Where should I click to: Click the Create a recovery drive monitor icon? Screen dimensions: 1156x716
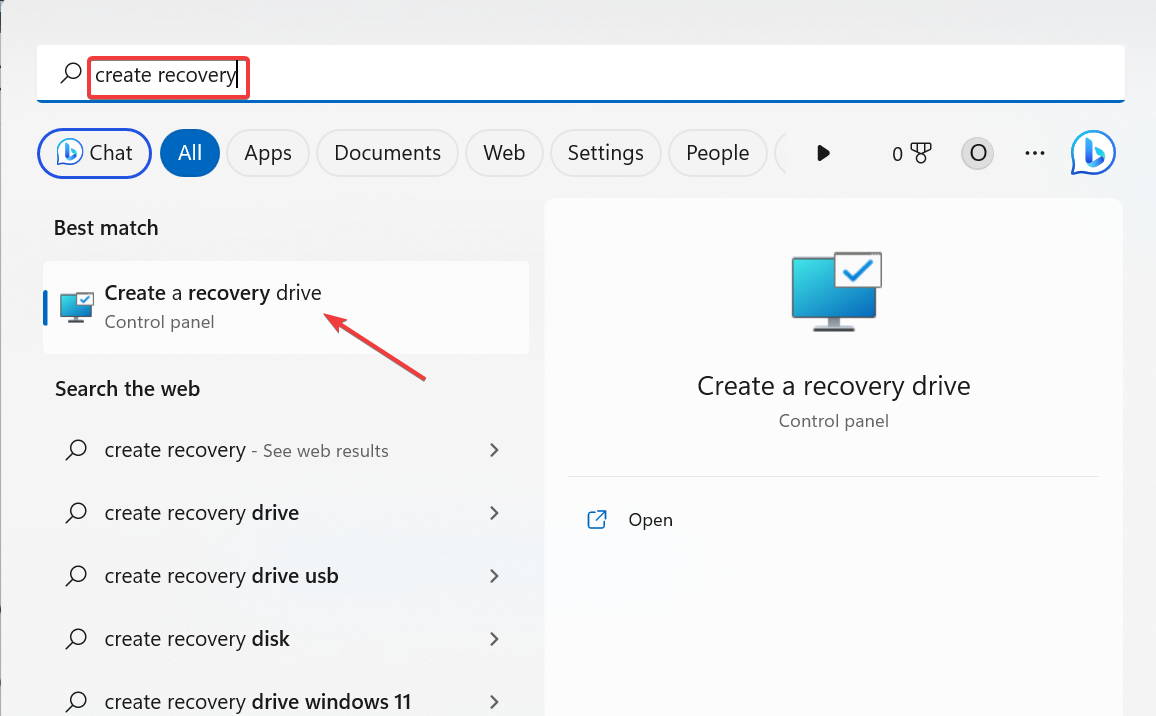[76, 307]
